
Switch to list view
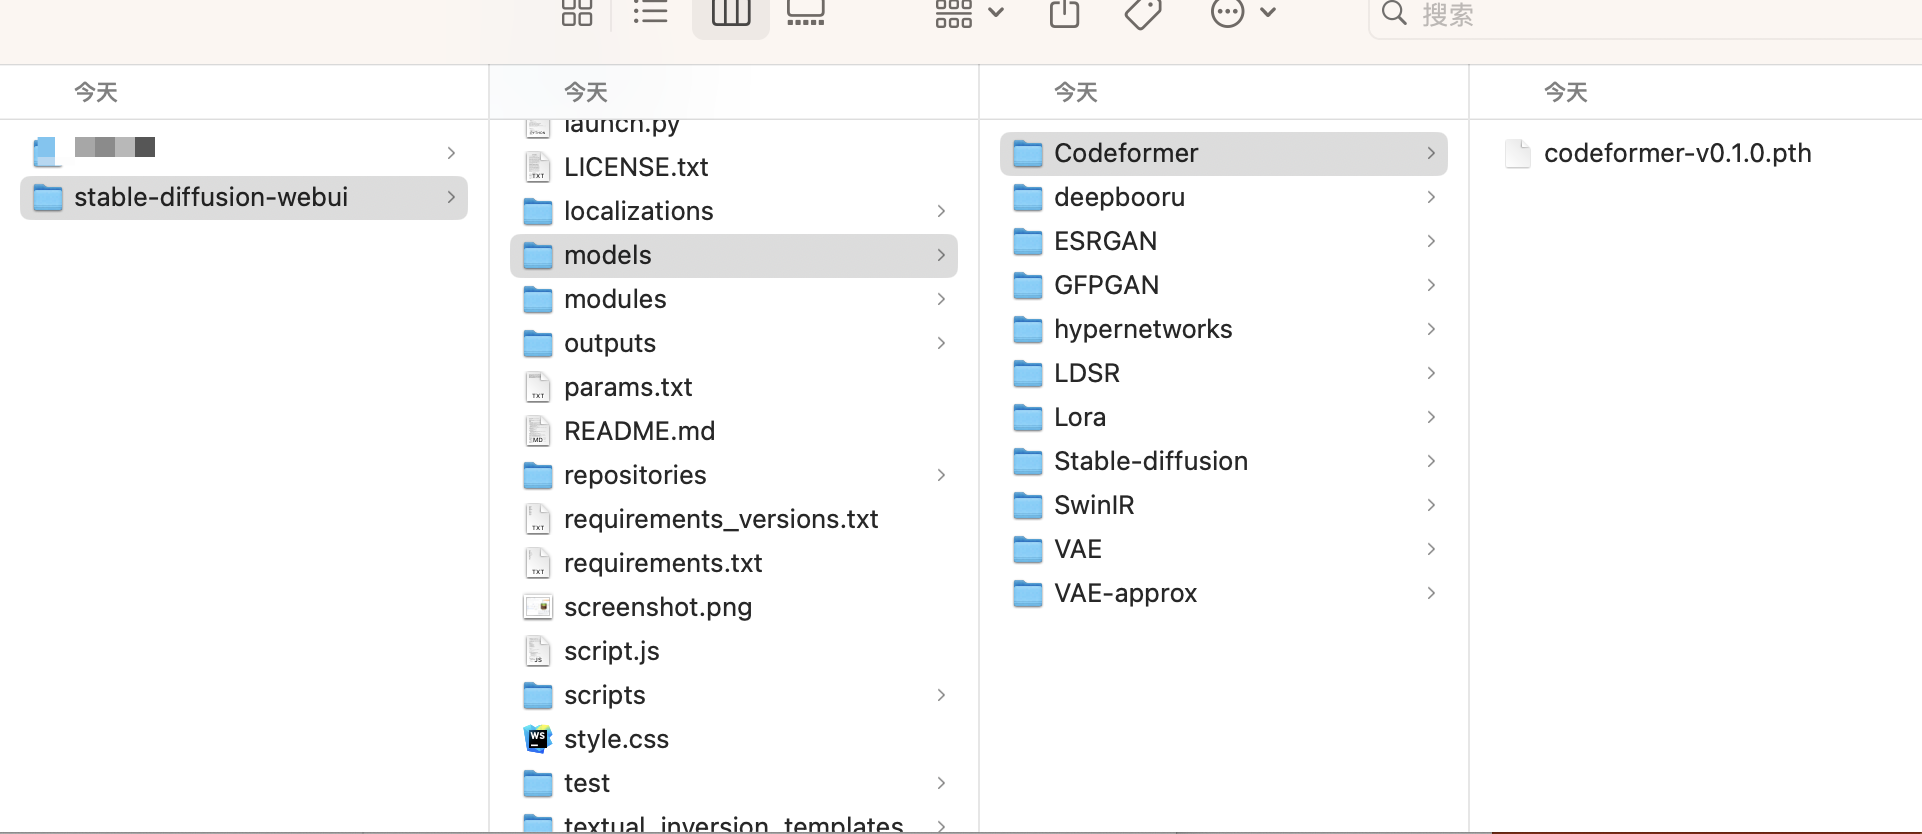650,12
